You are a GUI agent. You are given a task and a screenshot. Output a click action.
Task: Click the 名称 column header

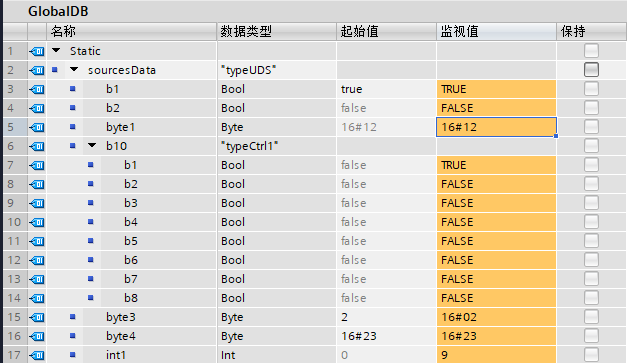132,31
